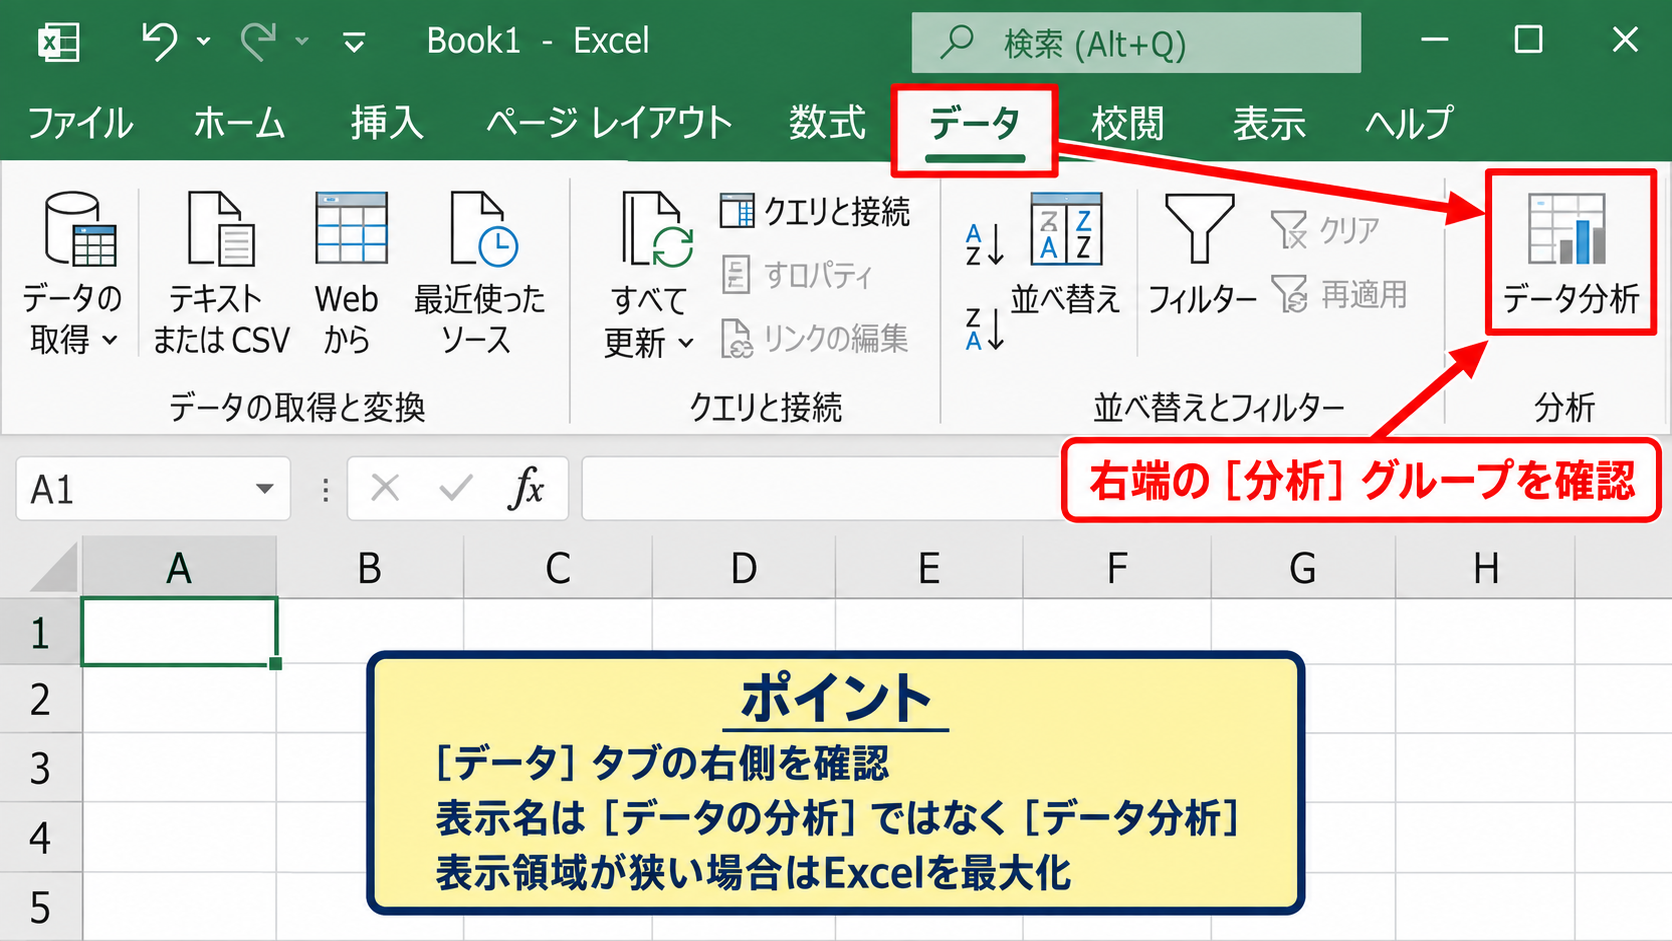Click the Redo arrow icon
The width and height of the screenshot is (1672, 941).
[259, 42]
